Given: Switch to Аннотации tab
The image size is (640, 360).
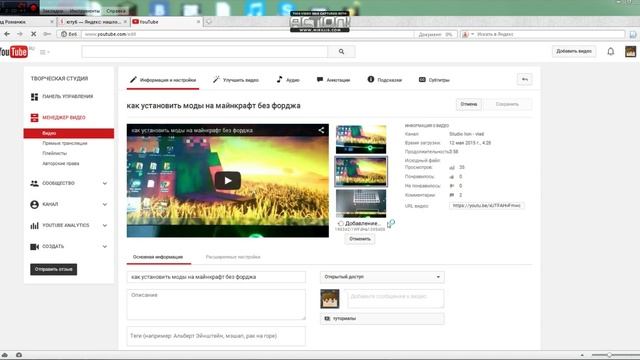Looking at the screenshot, I should tap(333, 80).
